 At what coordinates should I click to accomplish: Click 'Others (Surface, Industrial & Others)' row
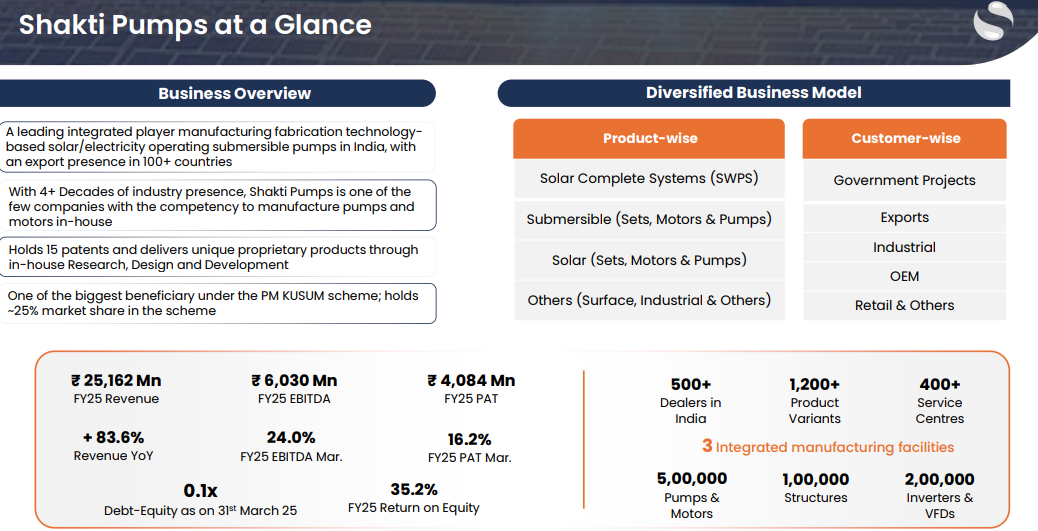pyautogui.click(x=649, y=301)
